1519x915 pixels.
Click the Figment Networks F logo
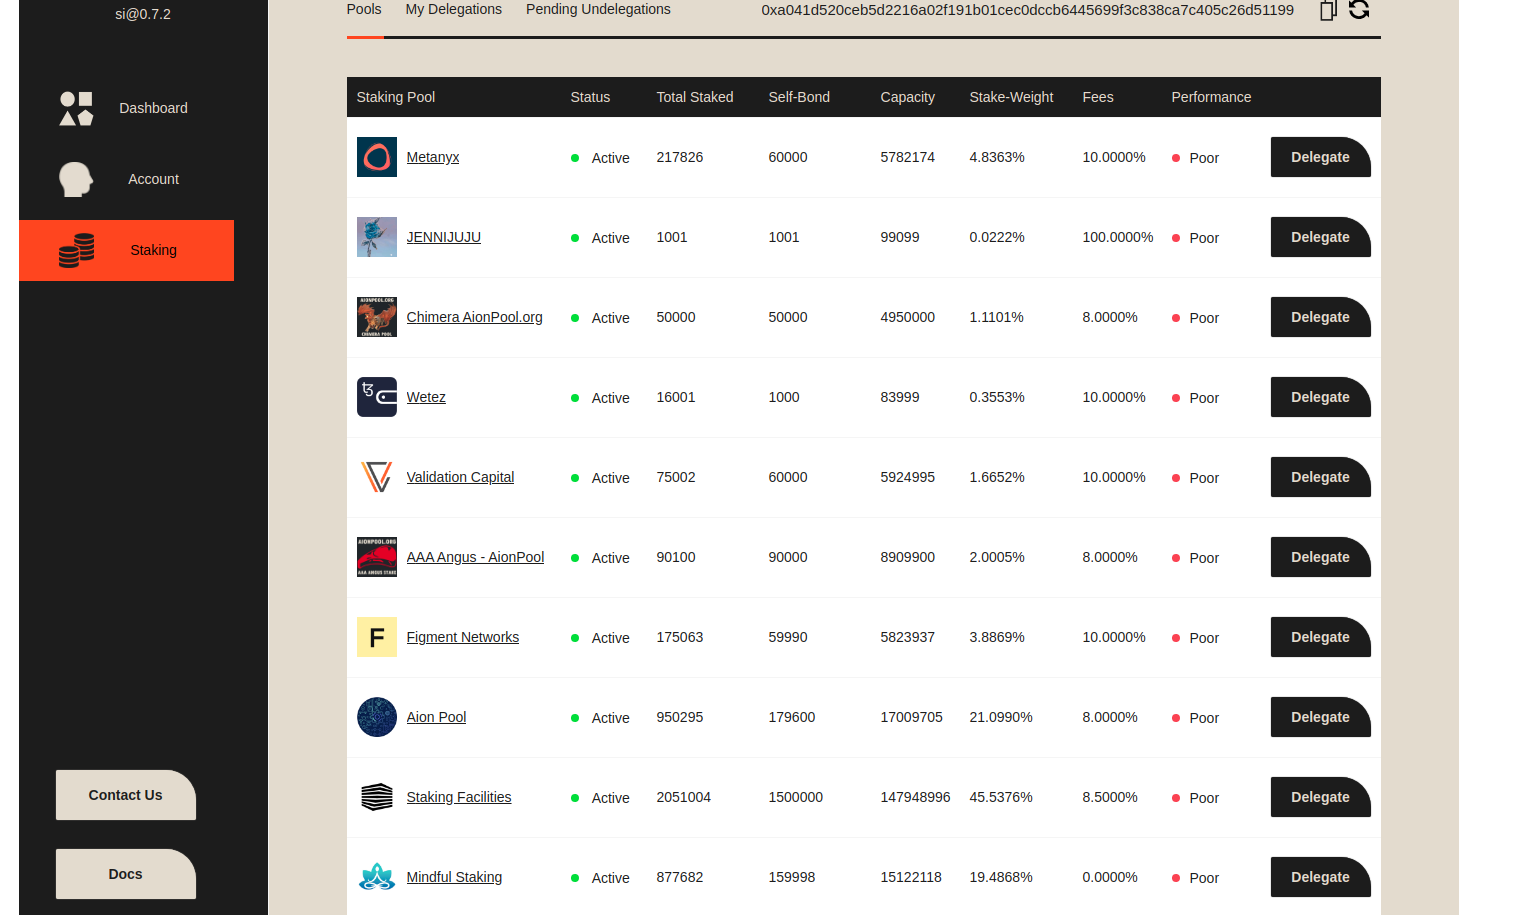[377, 637]
